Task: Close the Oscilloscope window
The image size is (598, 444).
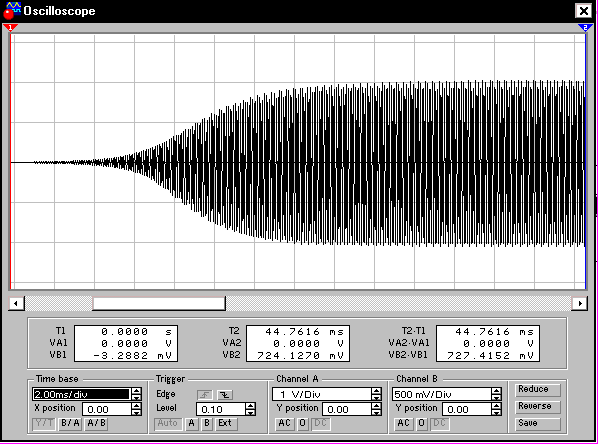Action: click(x=584, y=11)
